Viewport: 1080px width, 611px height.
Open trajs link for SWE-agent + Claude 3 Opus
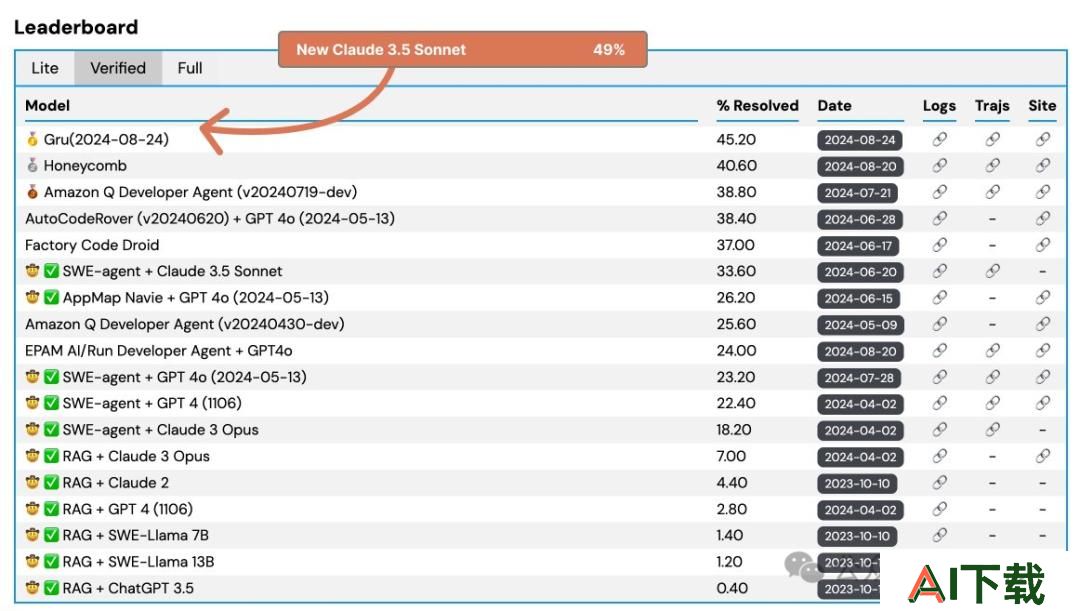(992, 430)
